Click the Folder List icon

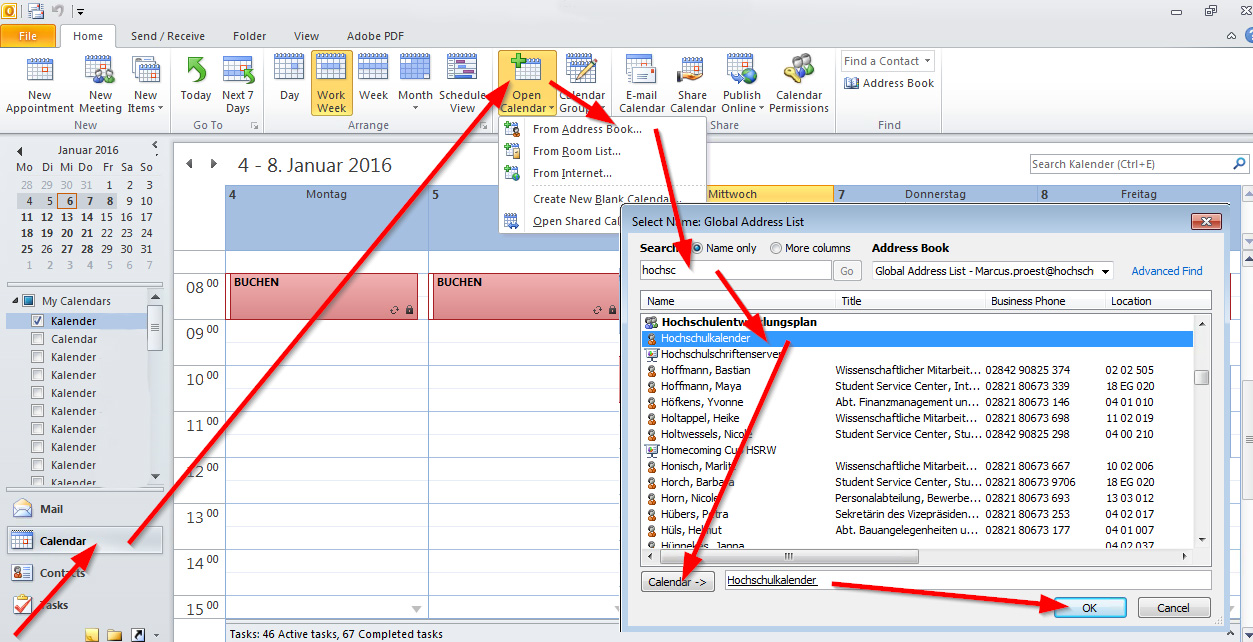click(115, 635)
